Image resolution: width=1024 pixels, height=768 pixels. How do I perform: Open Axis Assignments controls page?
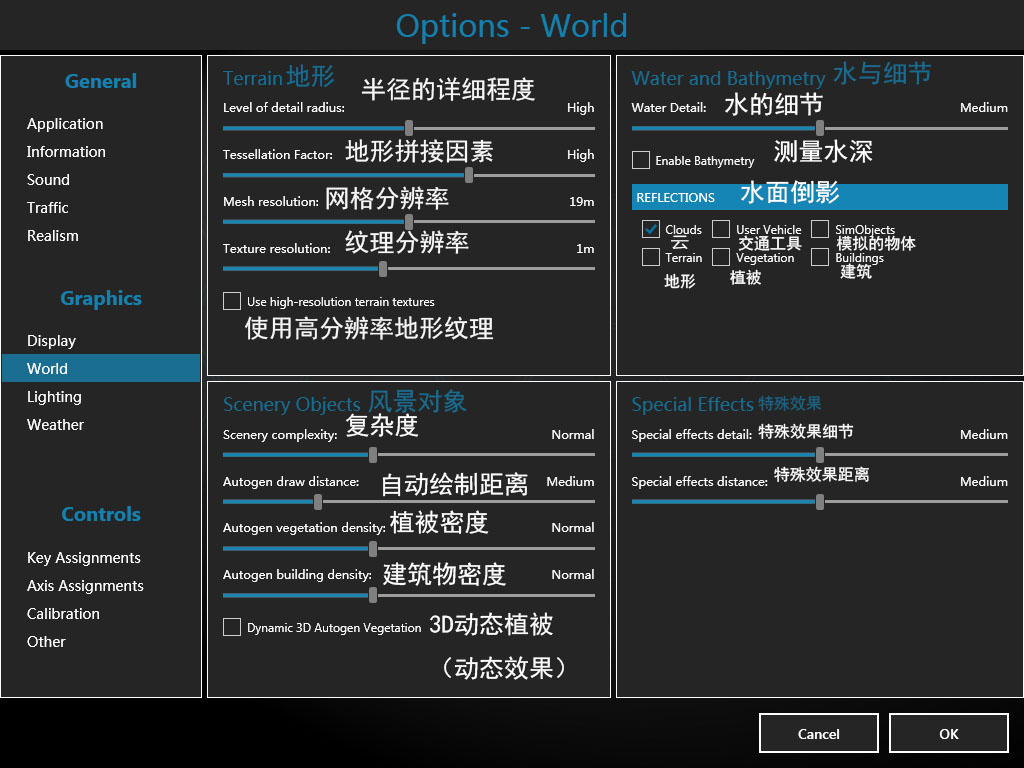(85, 586)
